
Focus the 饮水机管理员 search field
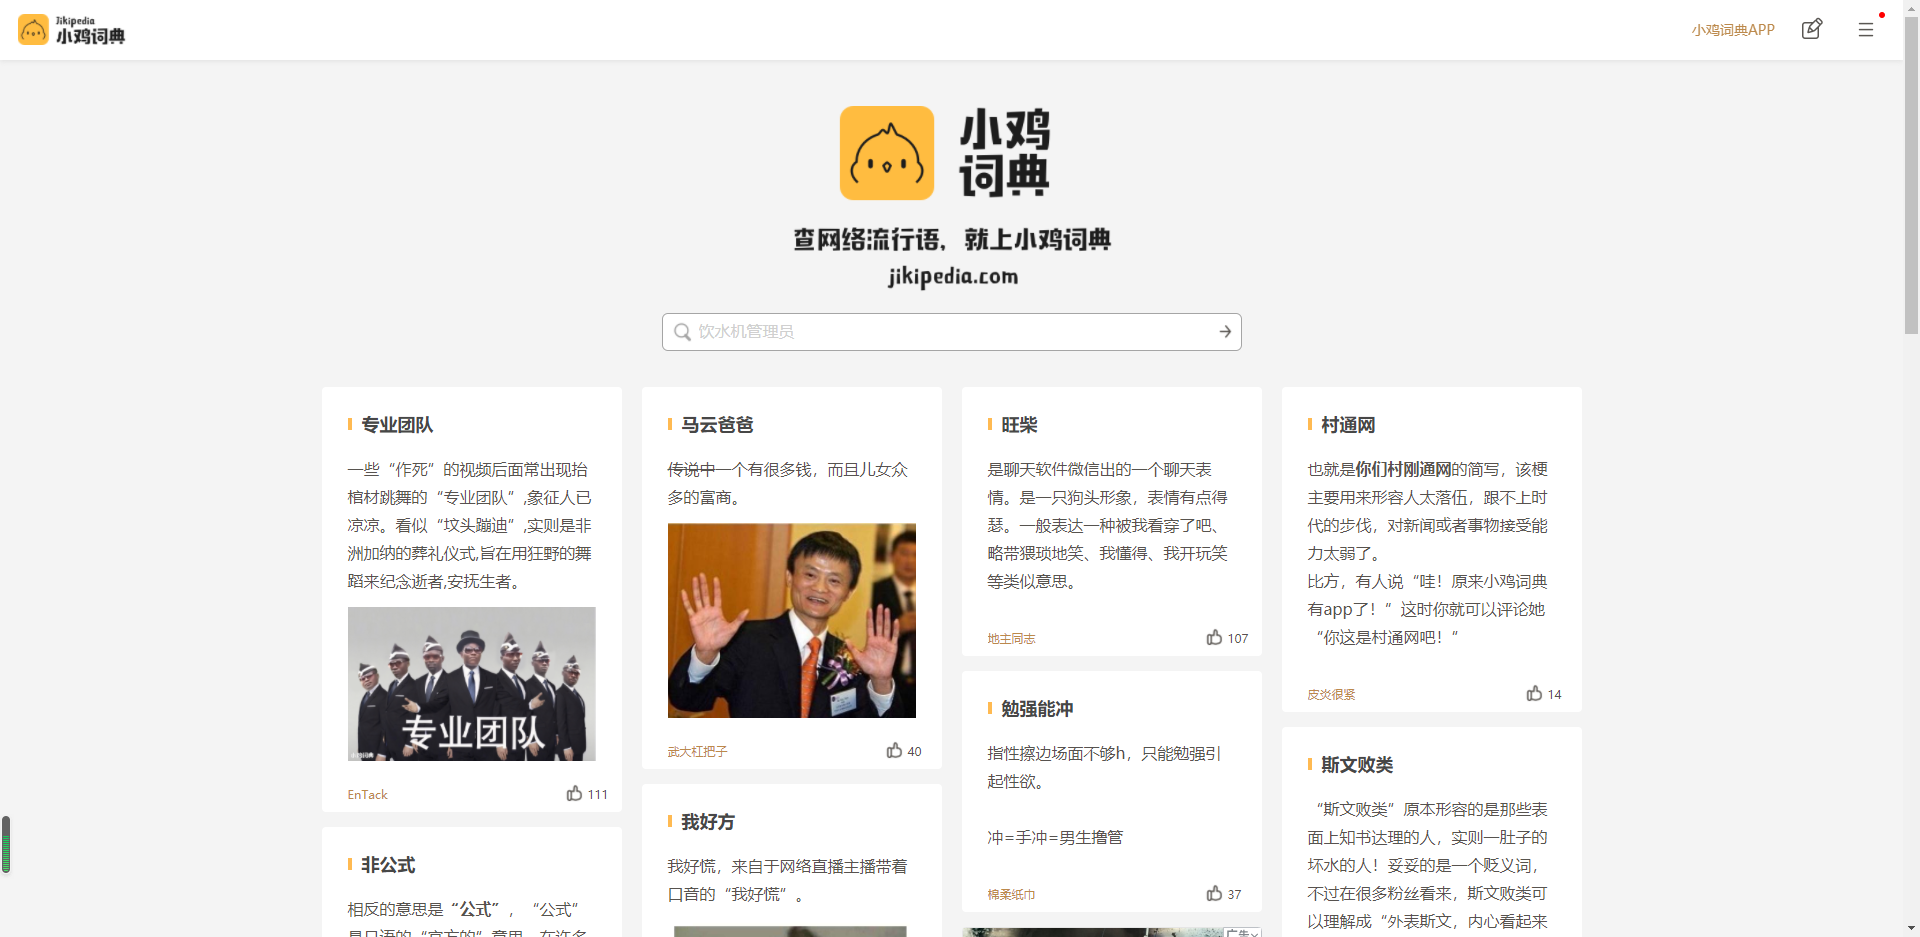coord(952,332)
